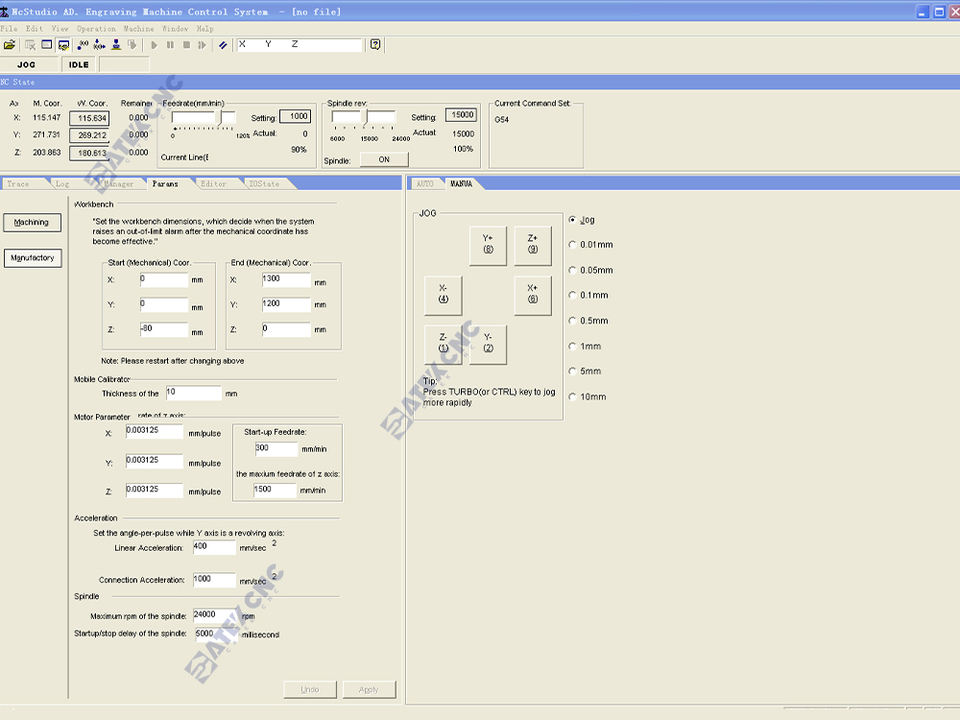Click the Stop toolbar icon

pyautogui.click(x=186, y=45)
